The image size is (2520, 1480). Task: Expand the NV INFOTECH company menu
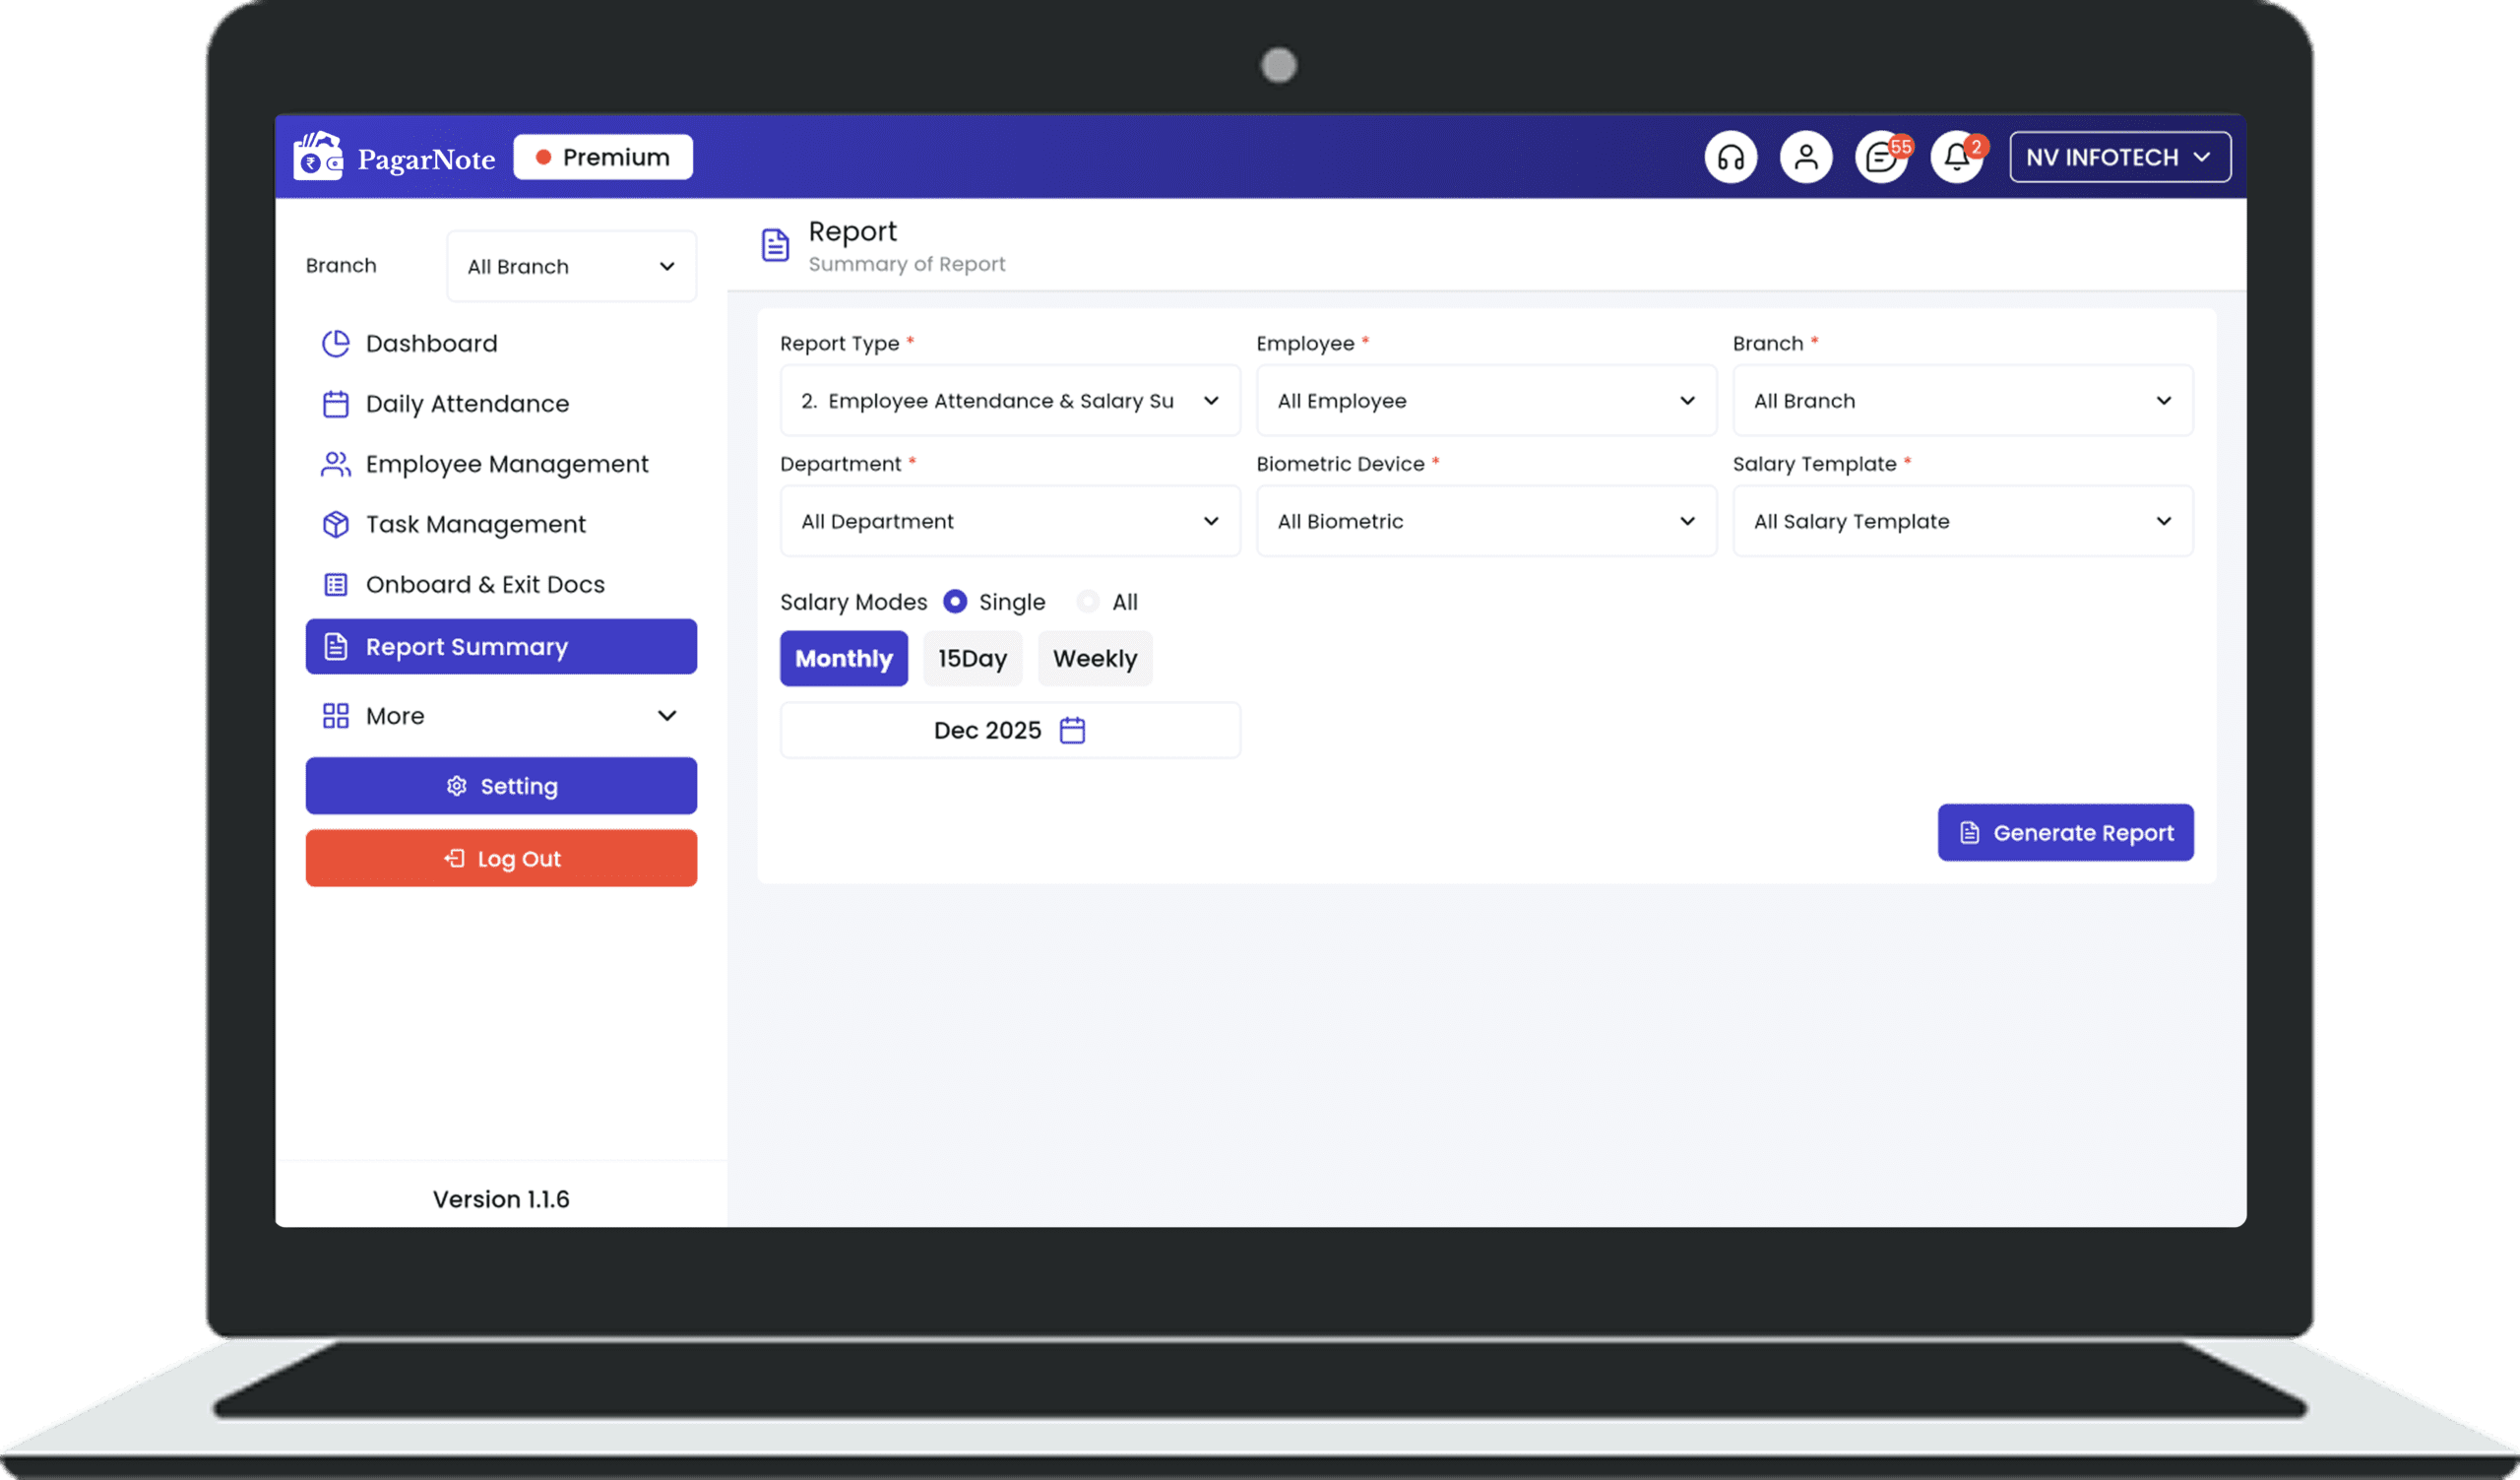(x=2120, y=157)
